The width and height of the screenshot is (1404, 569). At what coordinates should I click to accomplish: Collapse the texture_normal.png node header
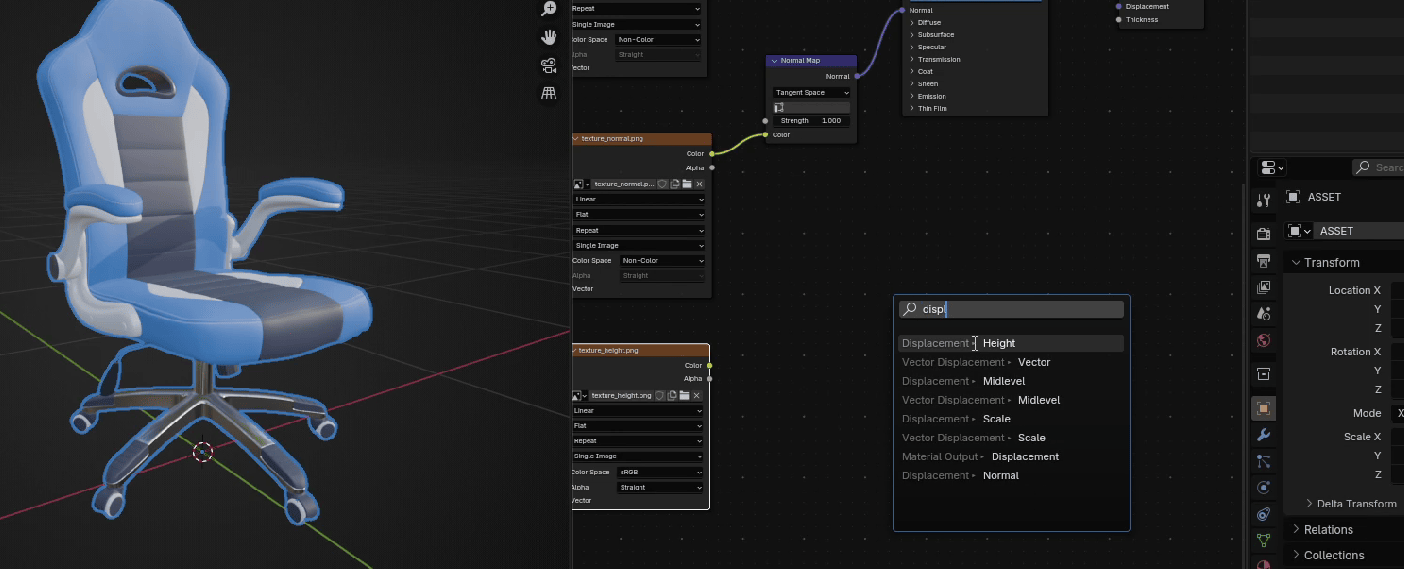[x=576, y=139]
